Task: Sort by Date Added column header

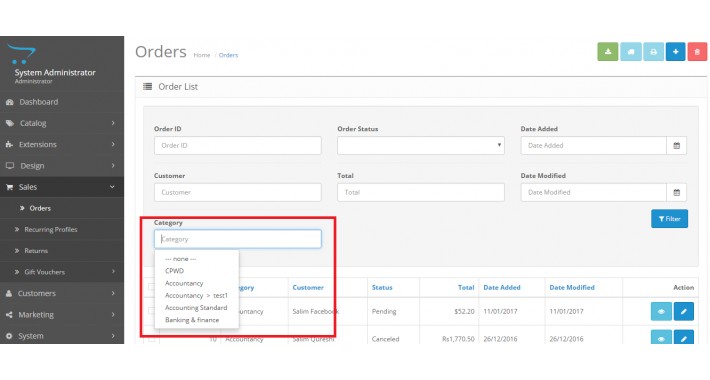Action: coord(502,288)
